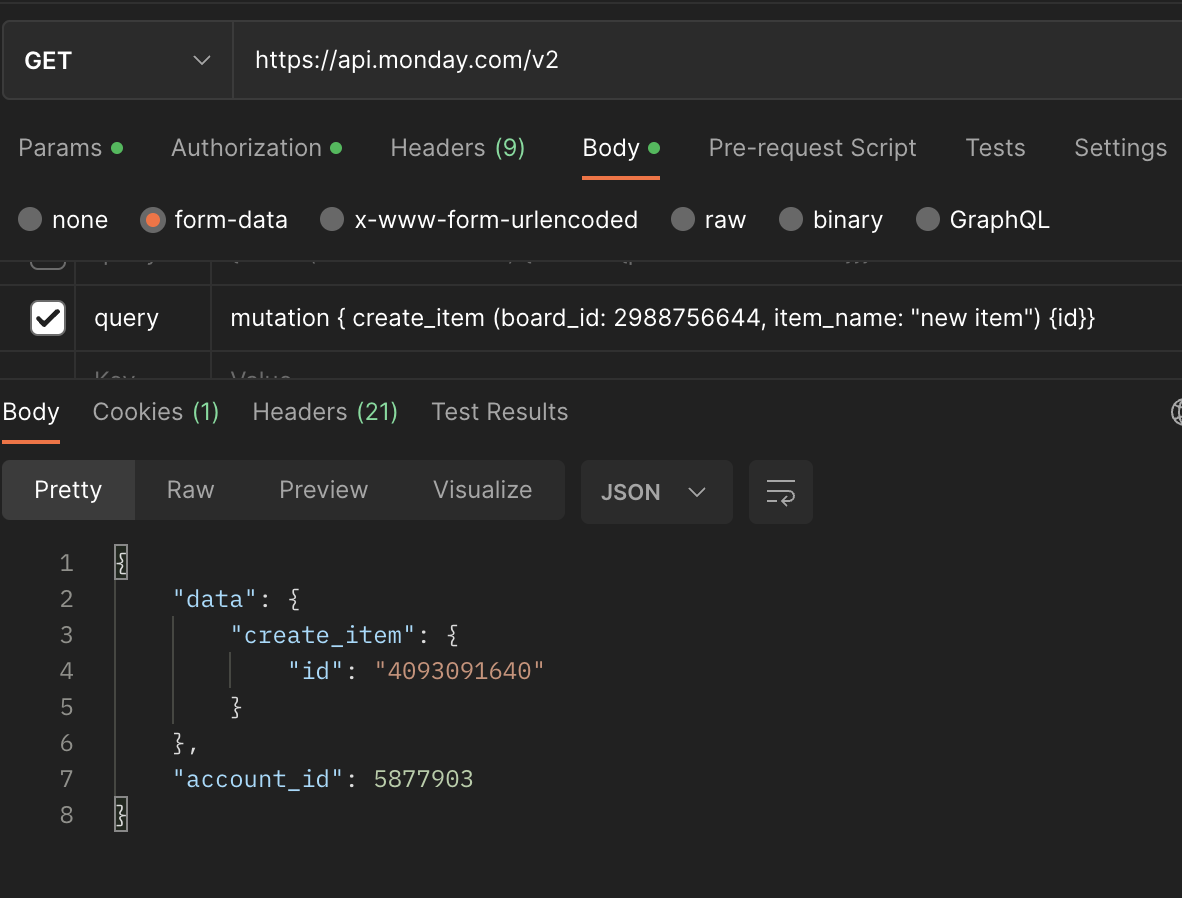Switch to the Authorization tab
1182x898 pixels.
click(x=256, y=148)
